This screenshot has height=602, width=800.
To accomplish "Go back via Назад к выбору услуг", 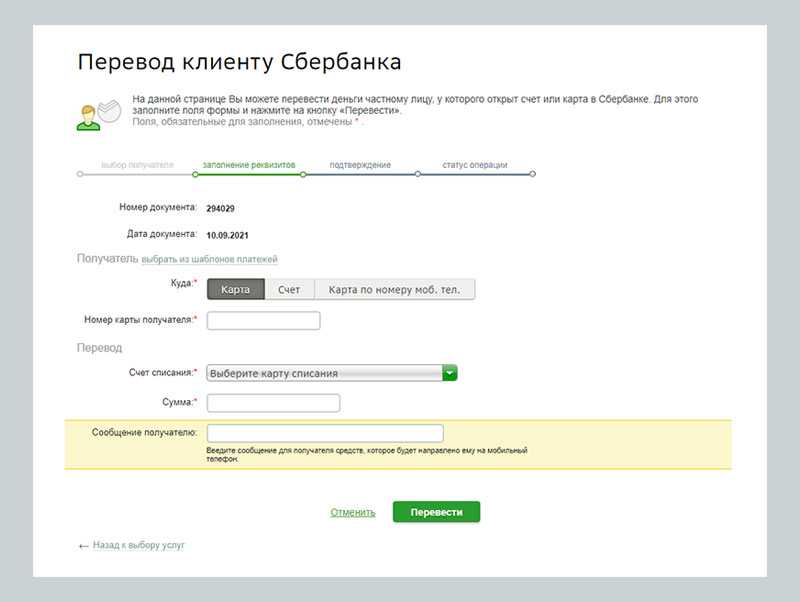I will point(138,545).
